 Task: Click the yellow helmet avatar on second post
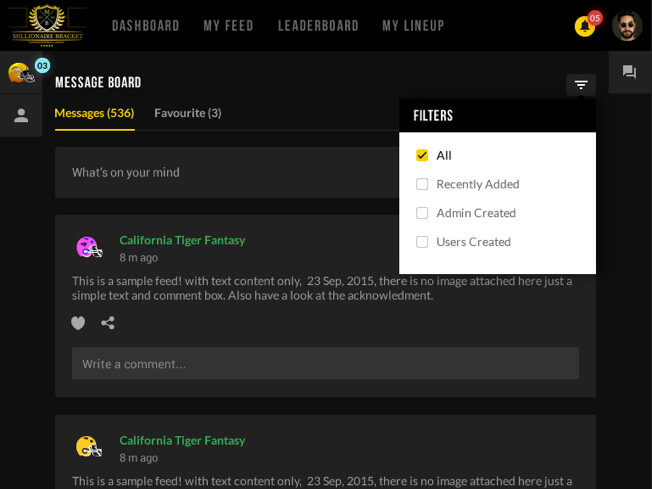[89, 447]
